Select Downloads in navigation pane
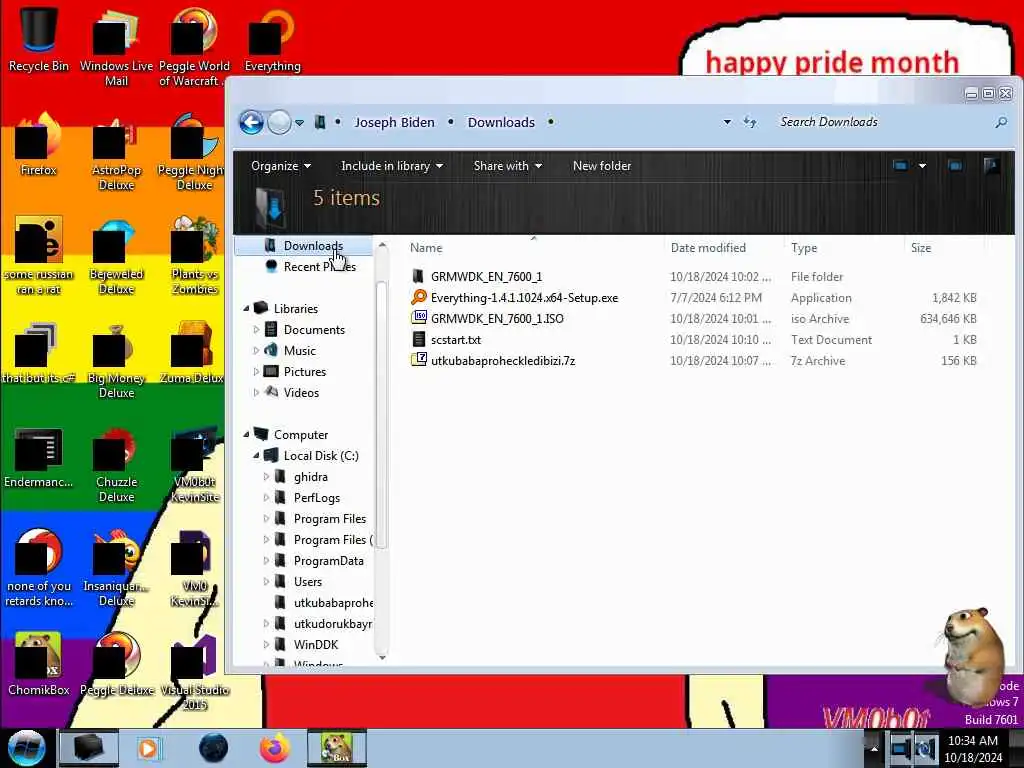1024x768 pixels. pyautogui.click(x=313, y=246)
